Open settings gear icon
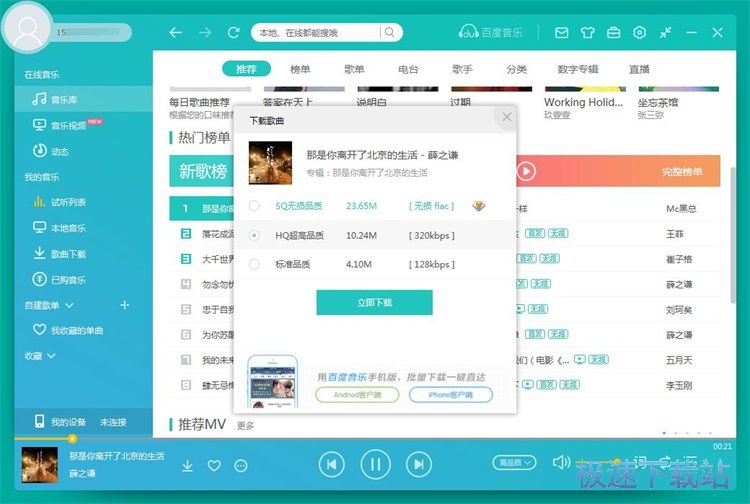The height and width of the screenshot is (504, 750). [640, 33]
